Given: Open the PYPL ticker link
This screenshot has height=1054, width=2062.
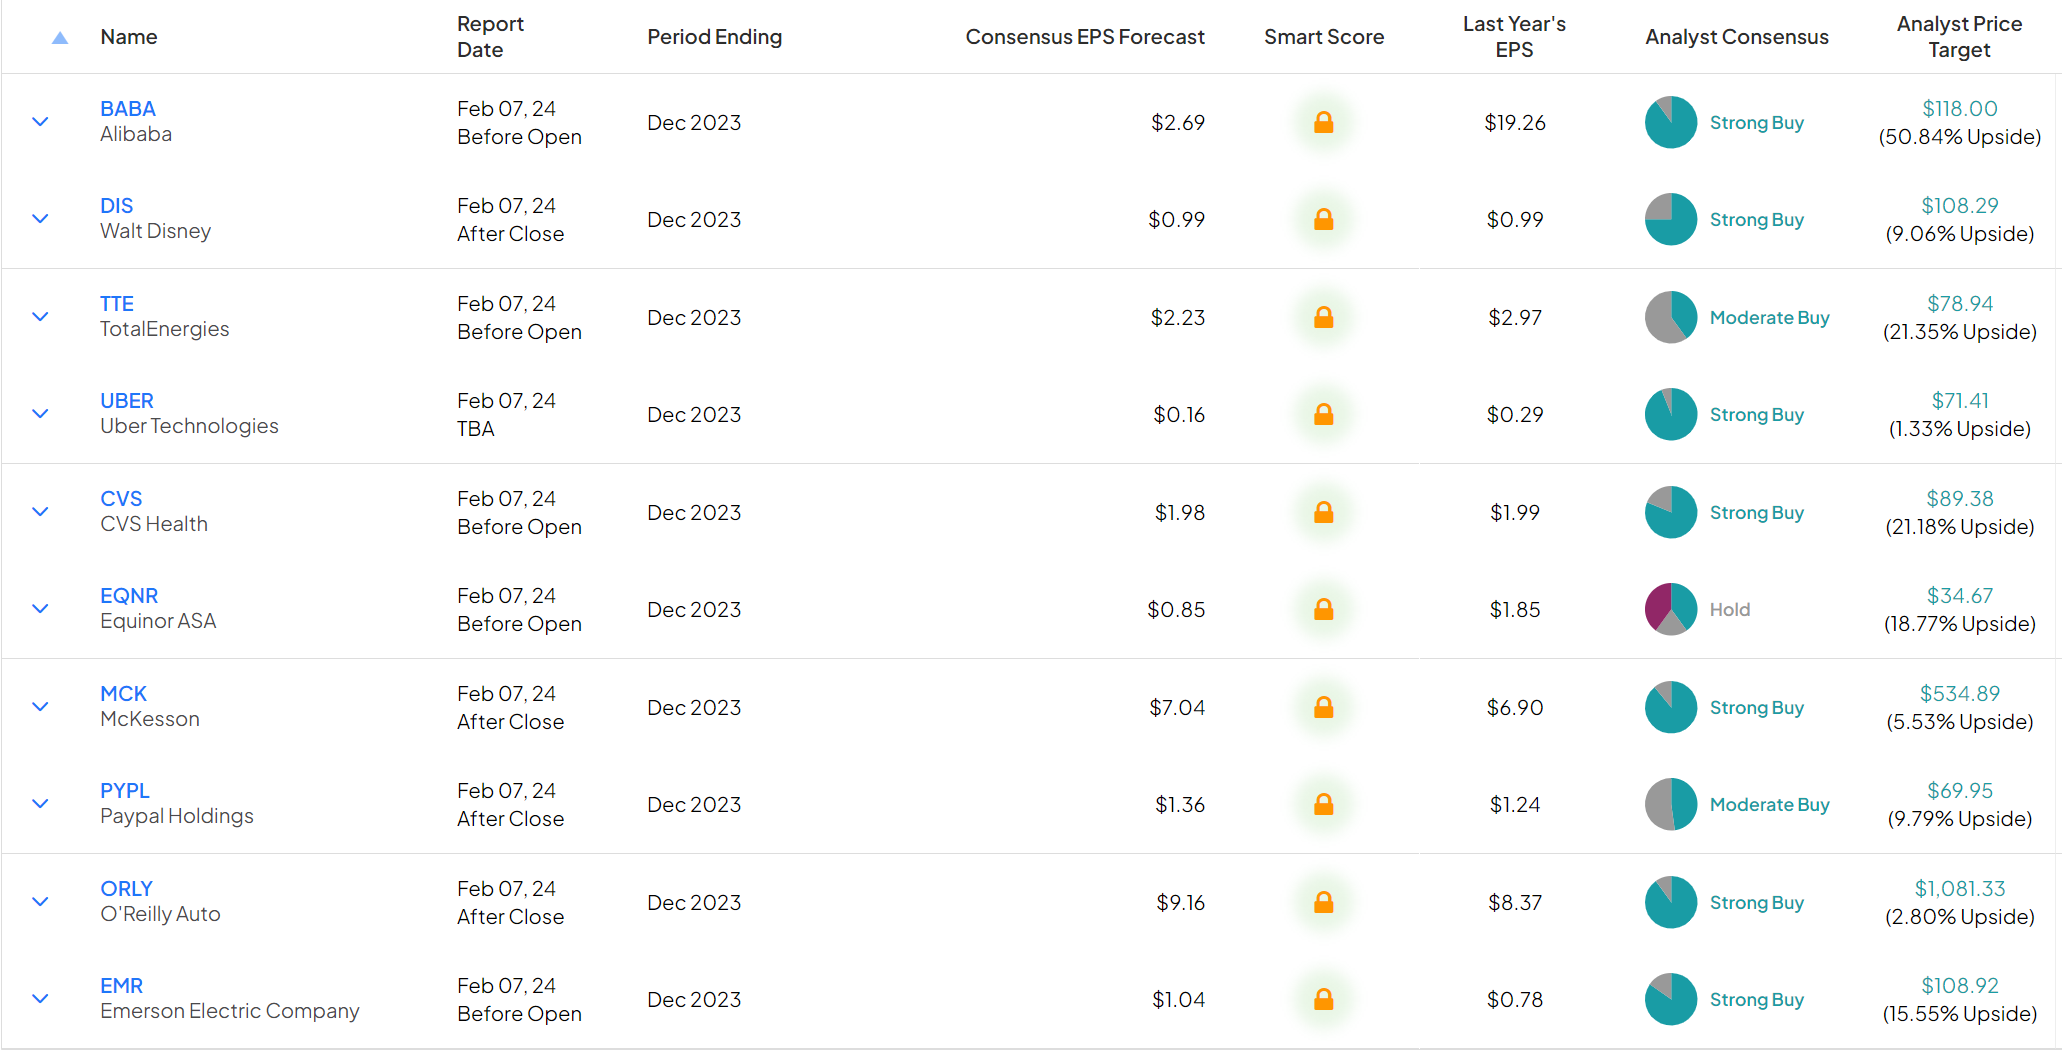Looking at the screenshot, I should tap(125, 790).
